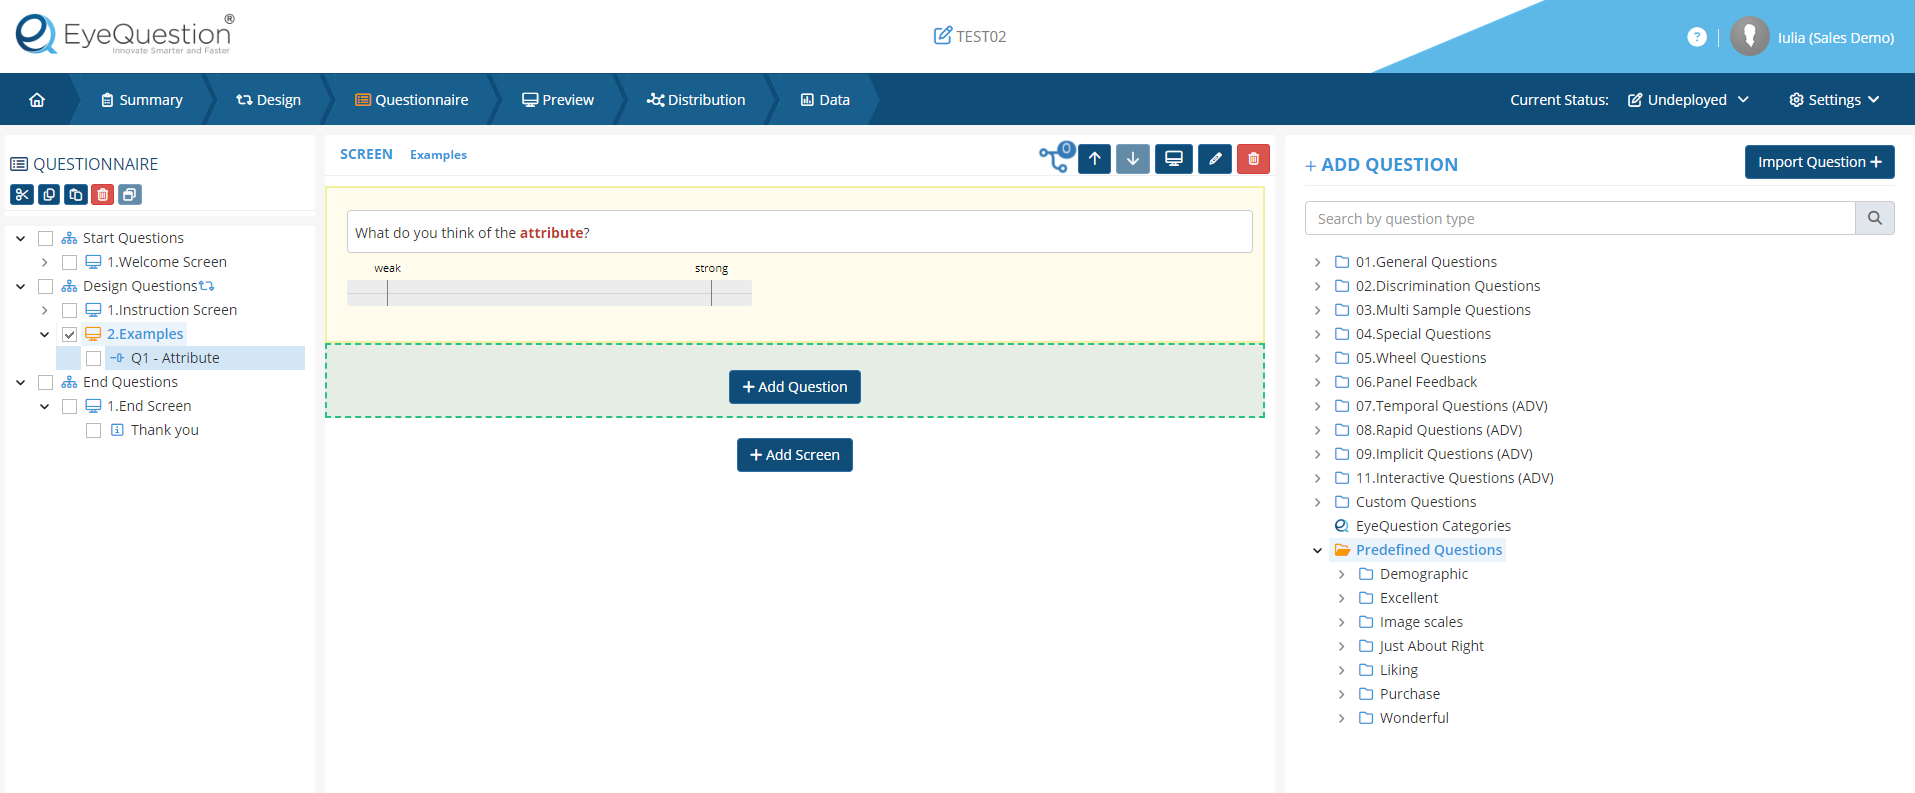Collapse the Predefined Questions folder

pos(1317,550)
